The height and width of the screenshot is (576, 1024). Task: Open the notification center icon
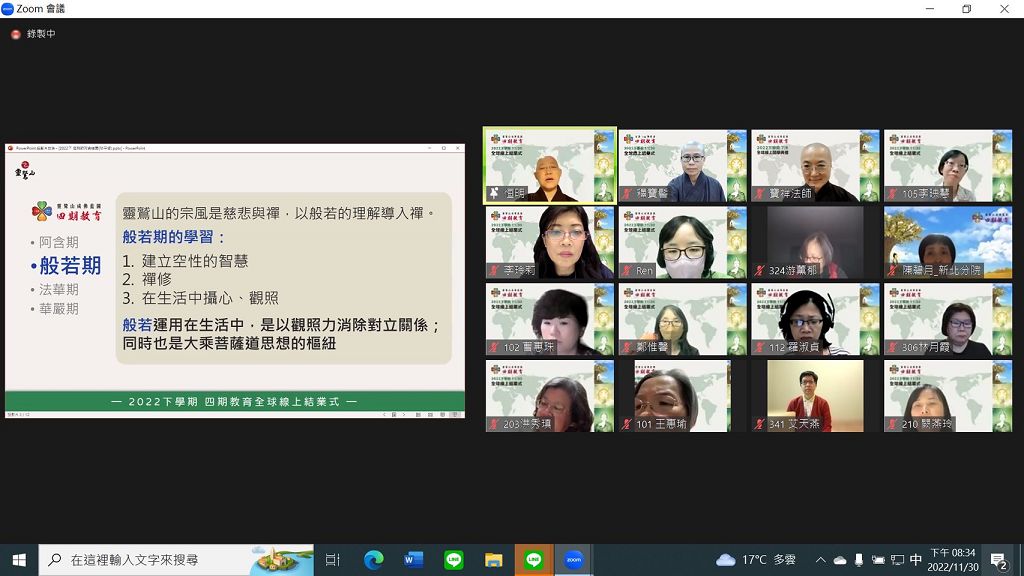pyautogui.click(x=999, y=560)
